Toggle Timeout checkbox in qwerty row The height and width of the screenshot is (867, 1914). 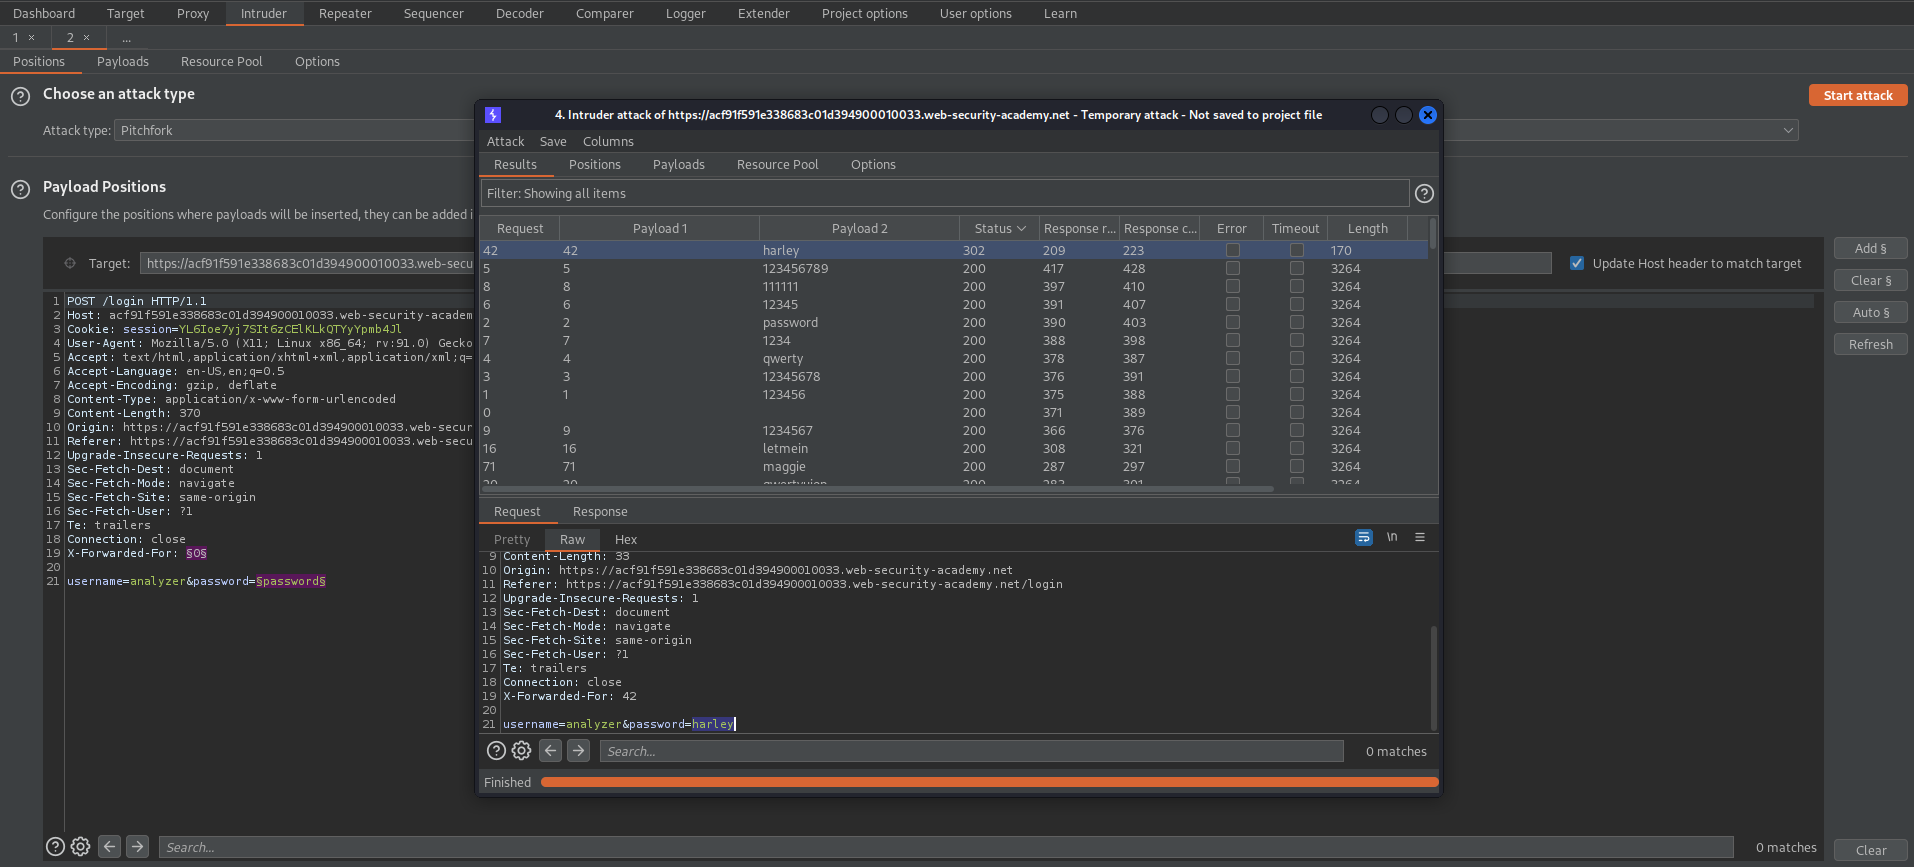[x=1296, y=358]
